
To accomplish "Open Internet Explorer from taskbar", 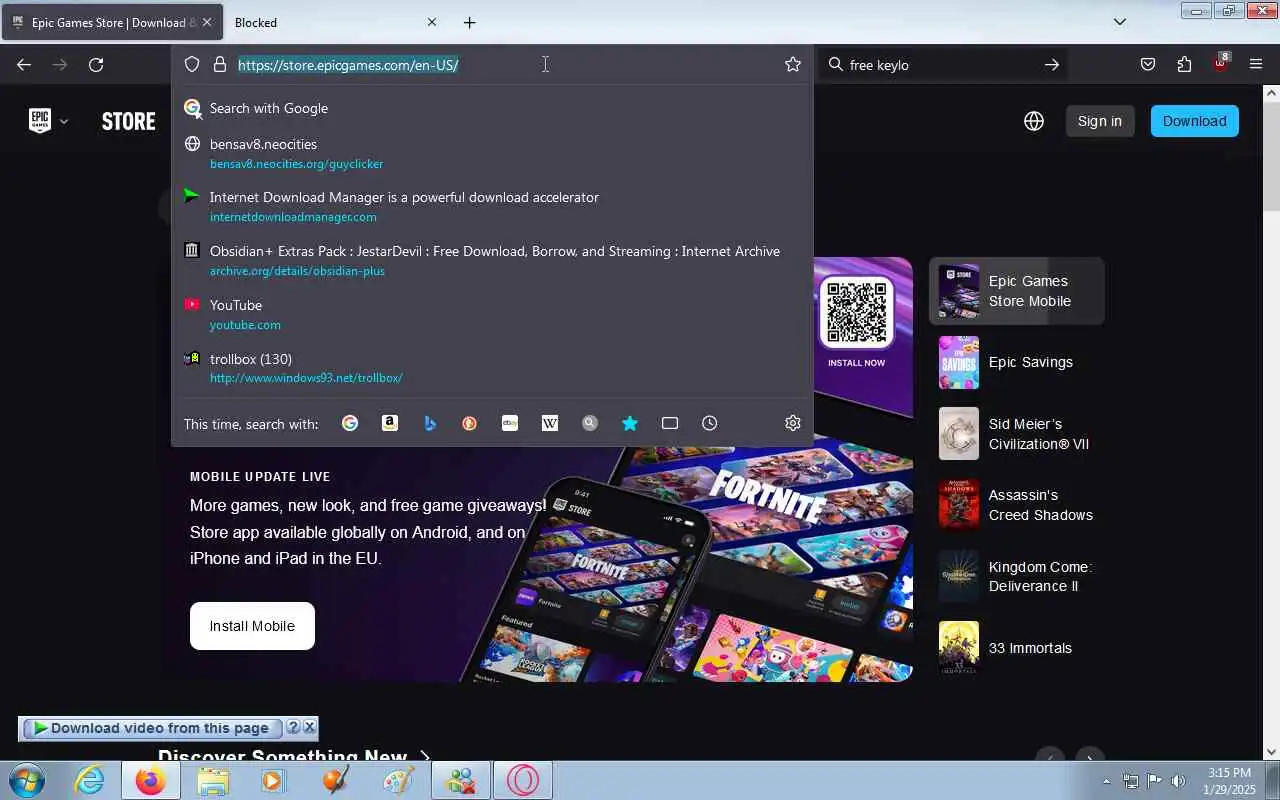I will 90,780.
